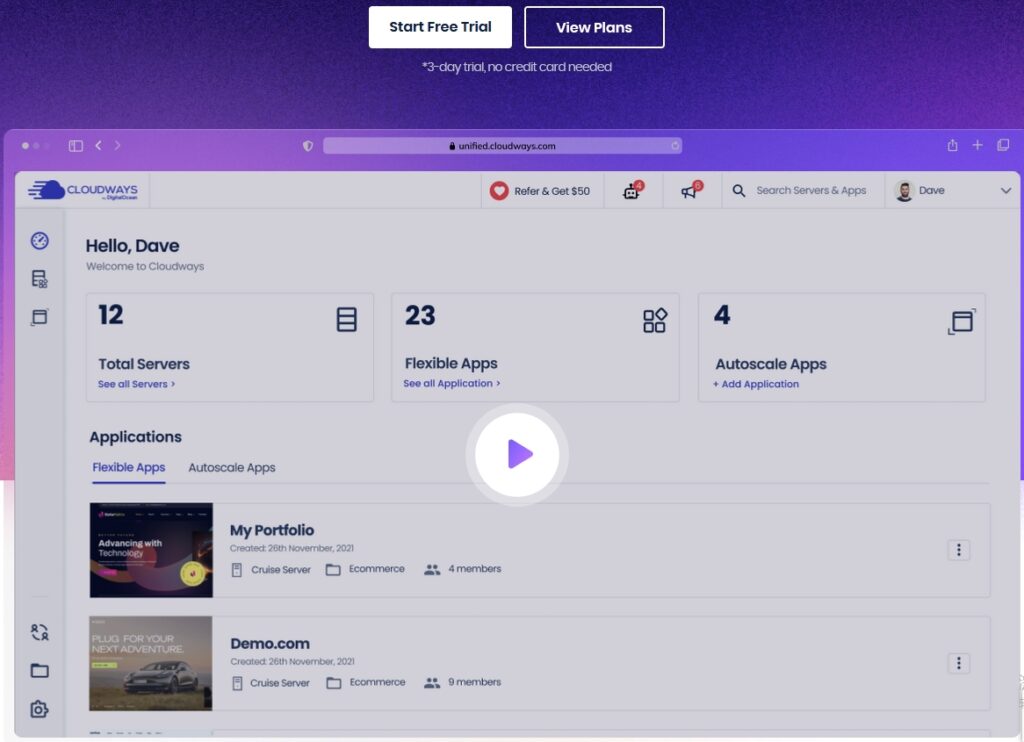
Task: Click the Refer & Get $50 heart icon
Action: (x=499, y=191)
